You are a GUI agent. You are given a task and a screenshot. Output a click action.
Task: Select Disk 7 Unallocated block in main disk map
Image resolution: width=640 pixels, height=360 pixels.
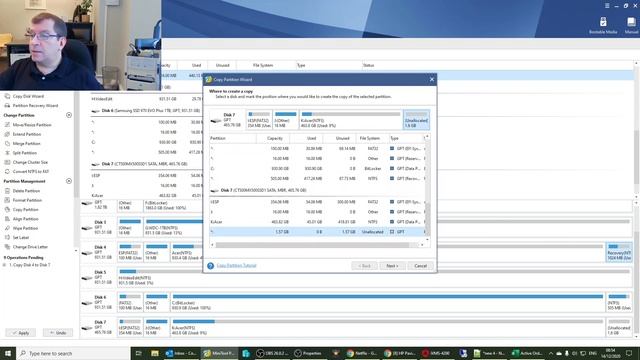click(619, 327)
